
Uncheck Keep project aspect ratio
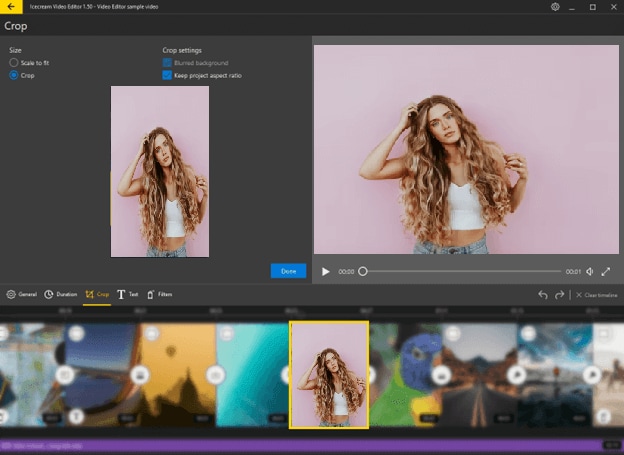(x=168, y=75)
